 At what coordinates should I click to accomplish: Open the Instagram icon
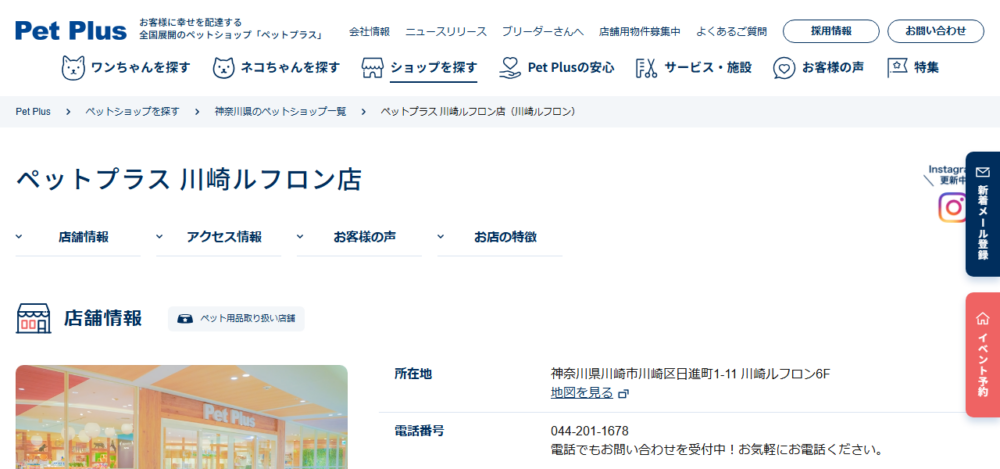point(952,207)
